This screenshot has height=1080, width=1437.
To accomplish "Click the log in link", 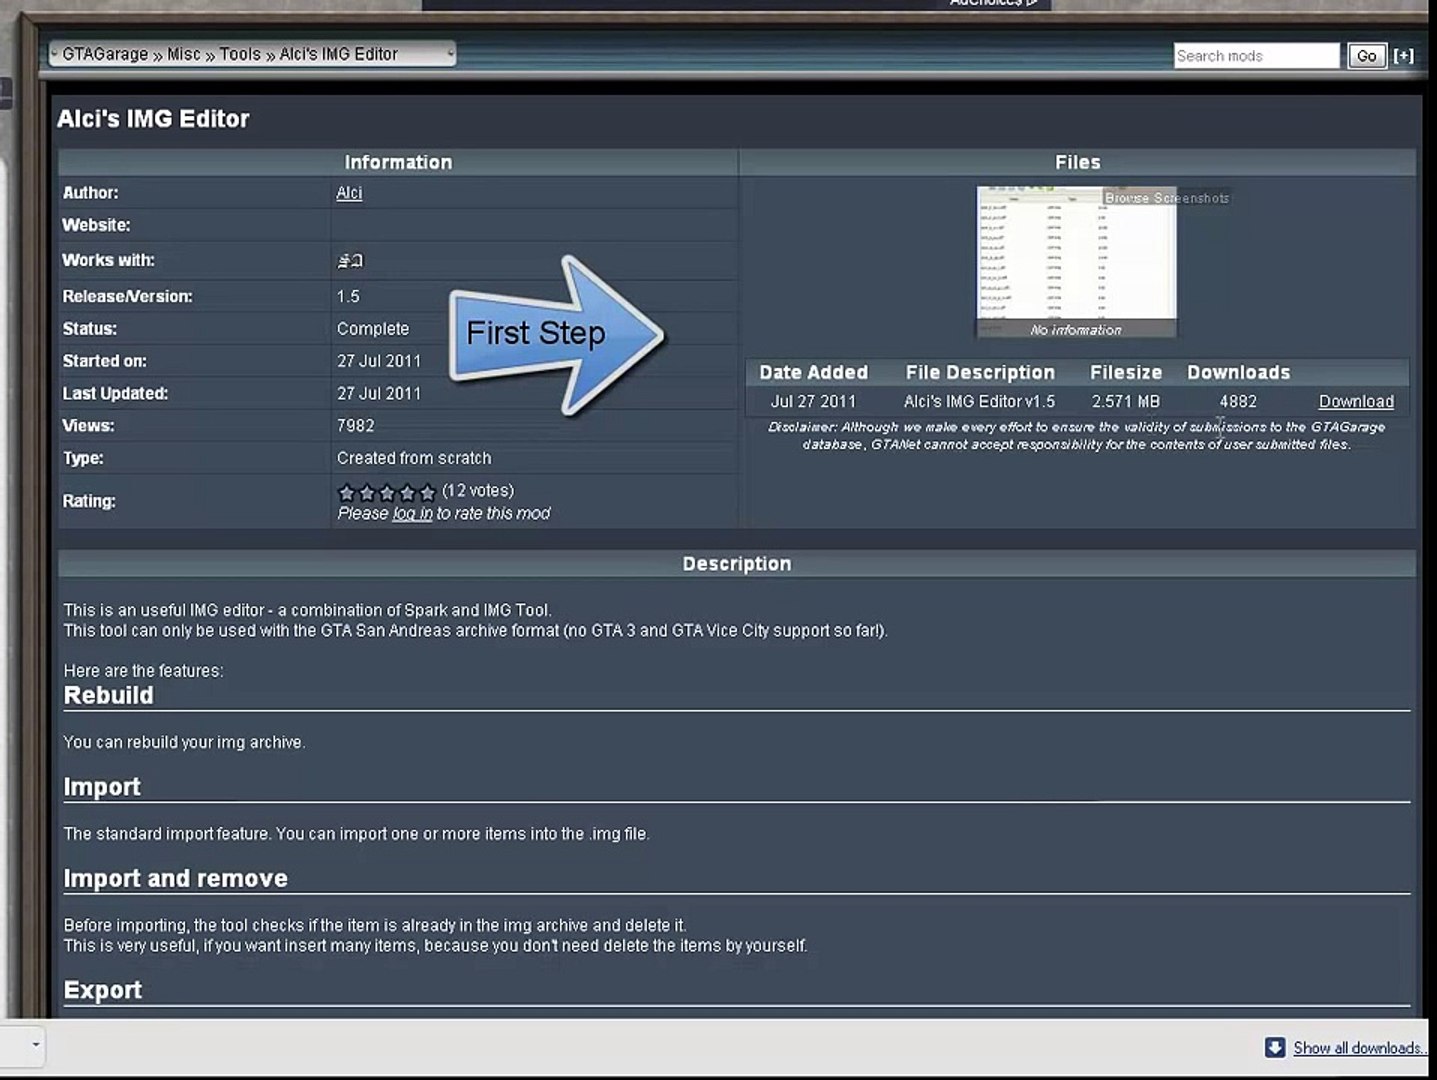I will click(412, 513).
